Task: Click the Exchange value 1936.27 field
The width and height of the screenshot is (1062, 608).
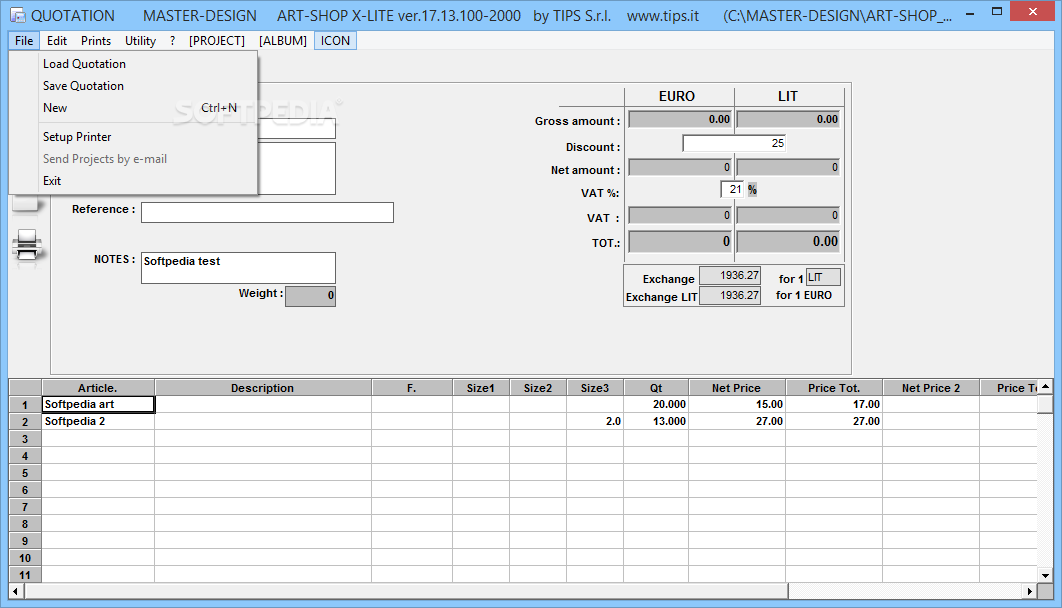Action: (x=730, y=276)
